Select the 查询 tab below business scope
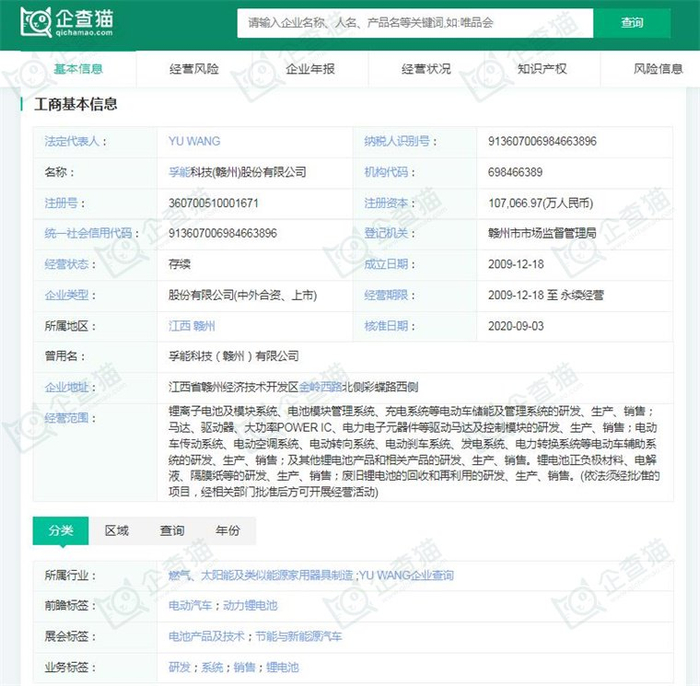Image resolution: width=700 pixels, height=686 pixels. [172, 530]
